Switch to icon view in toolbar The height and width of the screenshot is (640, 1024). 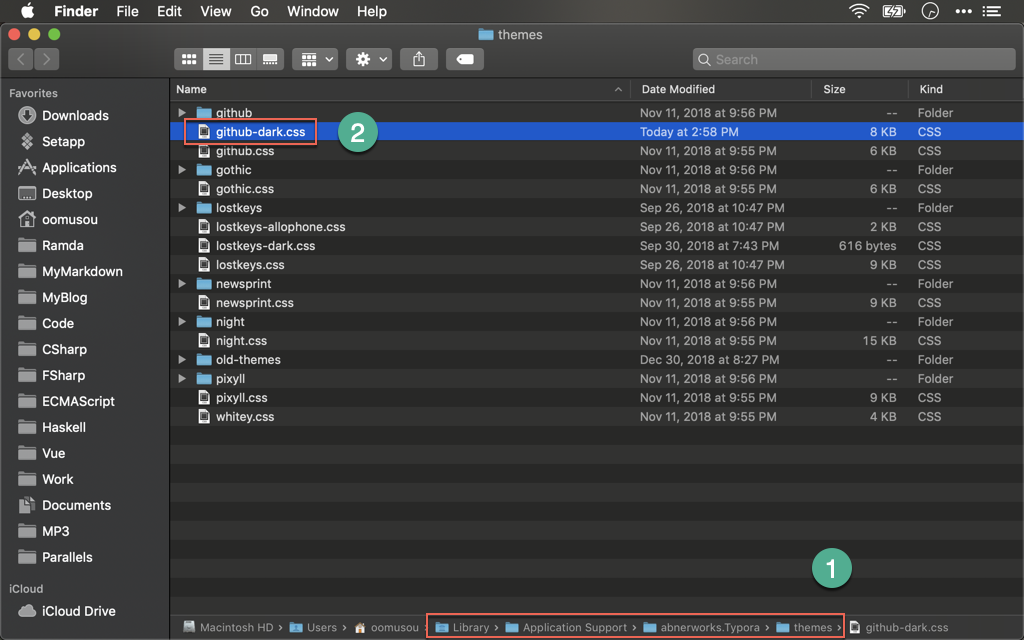pos(189,59)
